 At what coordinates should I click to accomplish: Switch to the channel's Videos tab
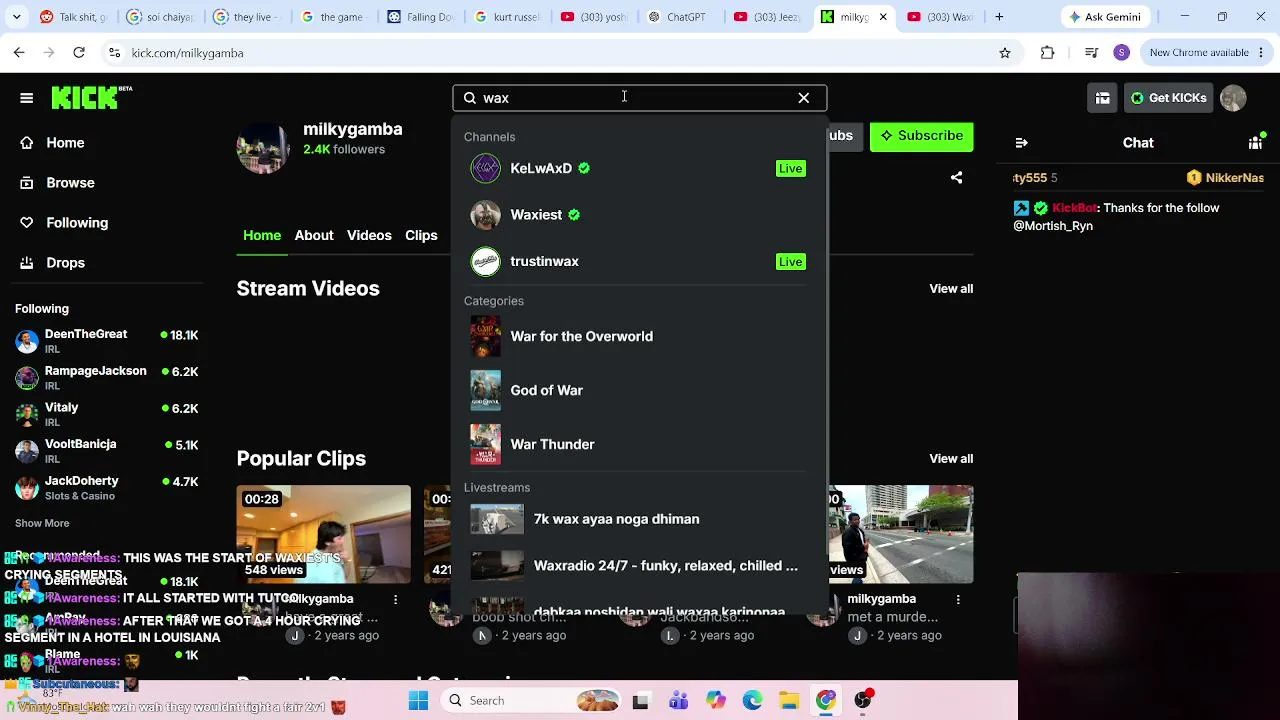pyautogui.click(x=369, y=235)
